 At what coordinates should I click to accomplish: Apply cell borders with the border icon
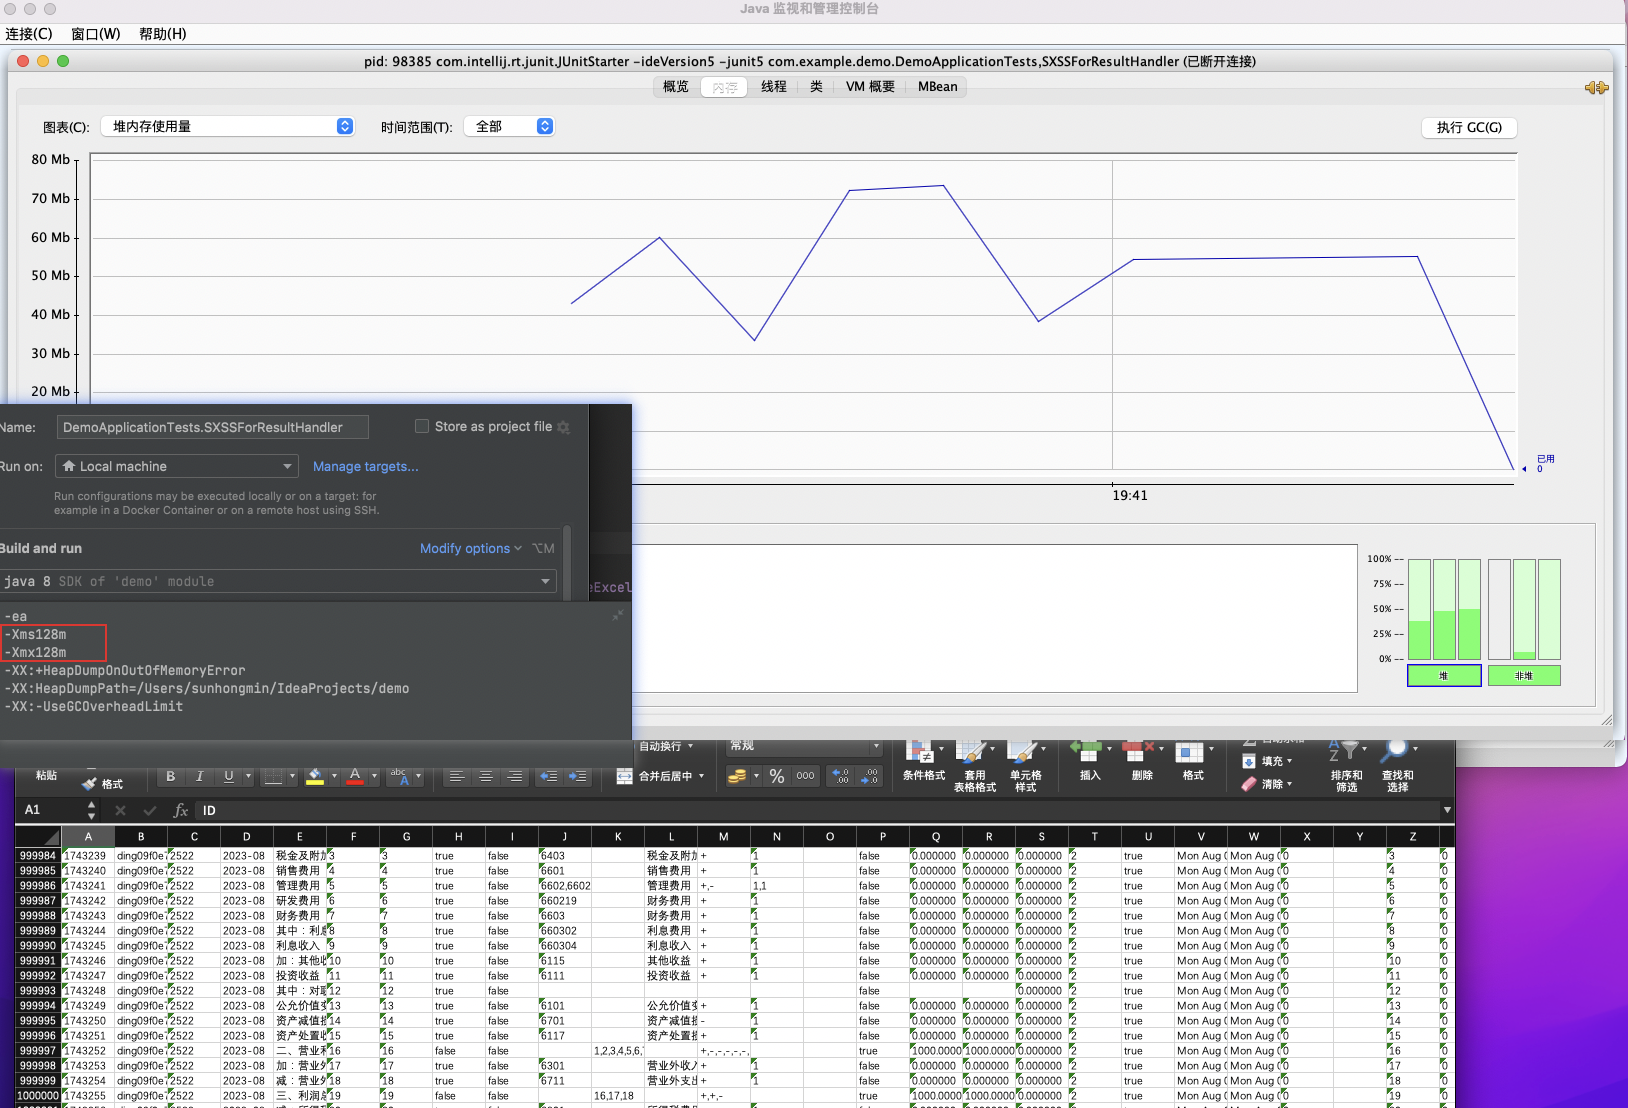[x=273, y=776]
